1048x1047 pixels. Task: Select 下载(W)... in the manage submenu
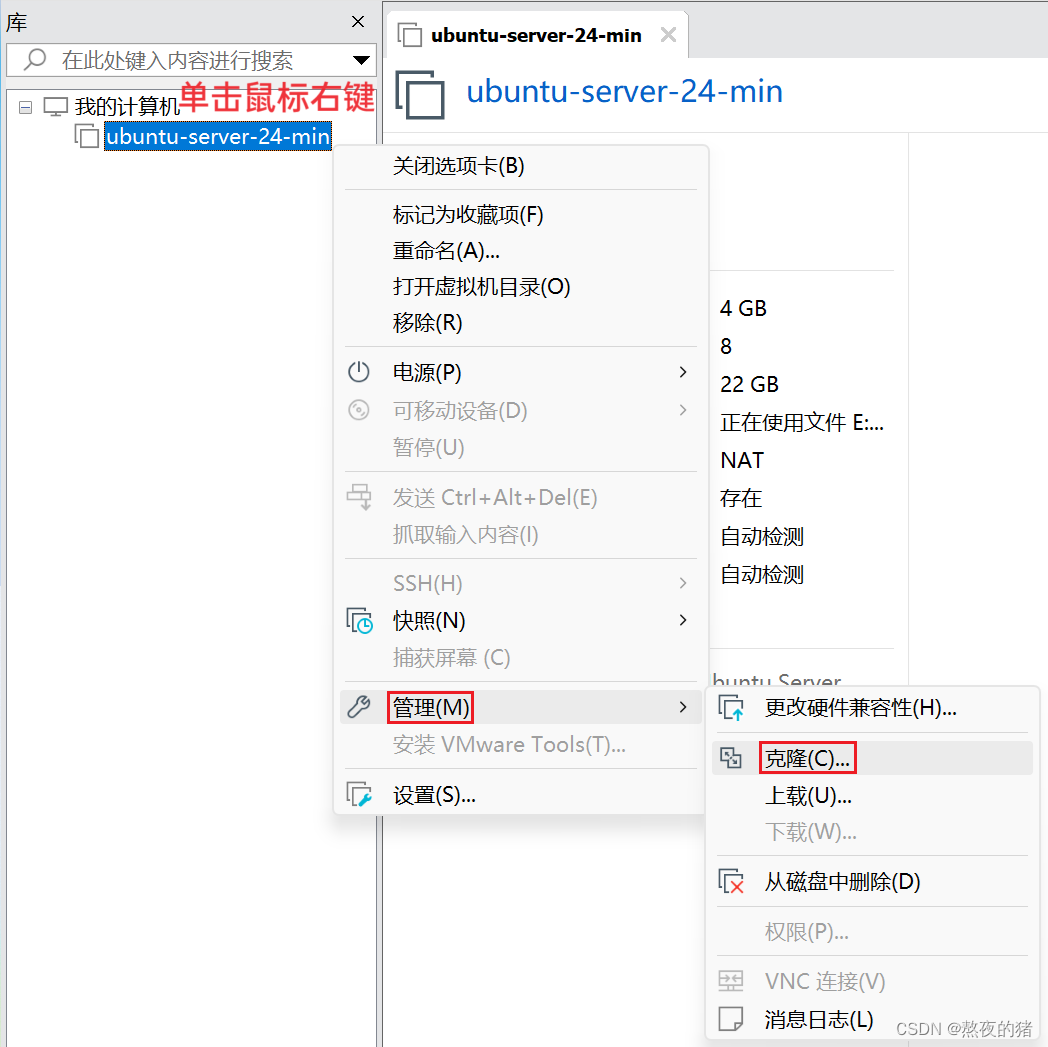[x=872, y=832]
